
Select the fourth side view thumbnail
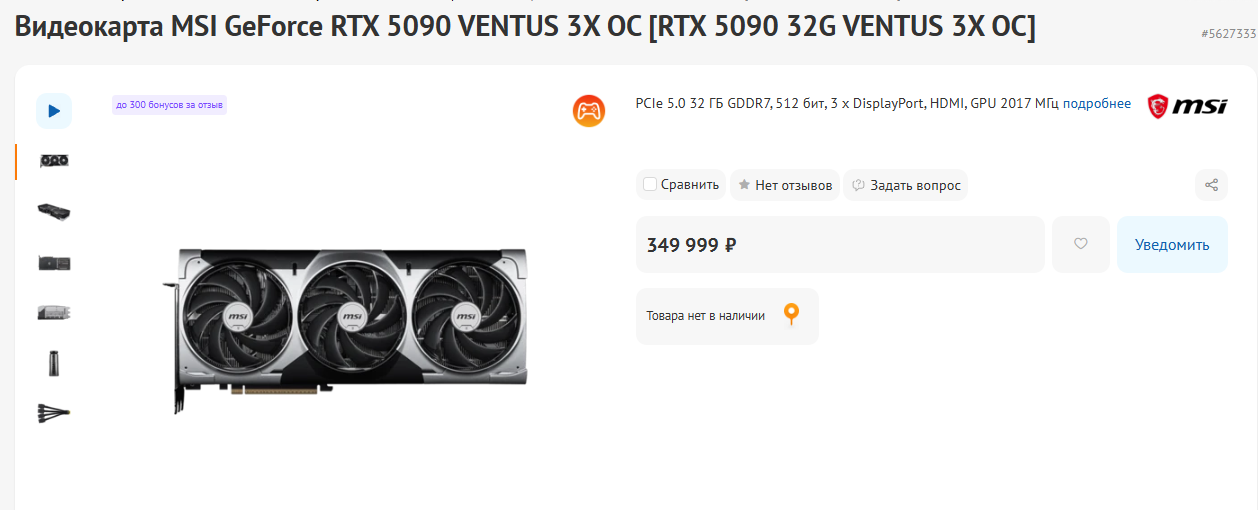point(54,313)
